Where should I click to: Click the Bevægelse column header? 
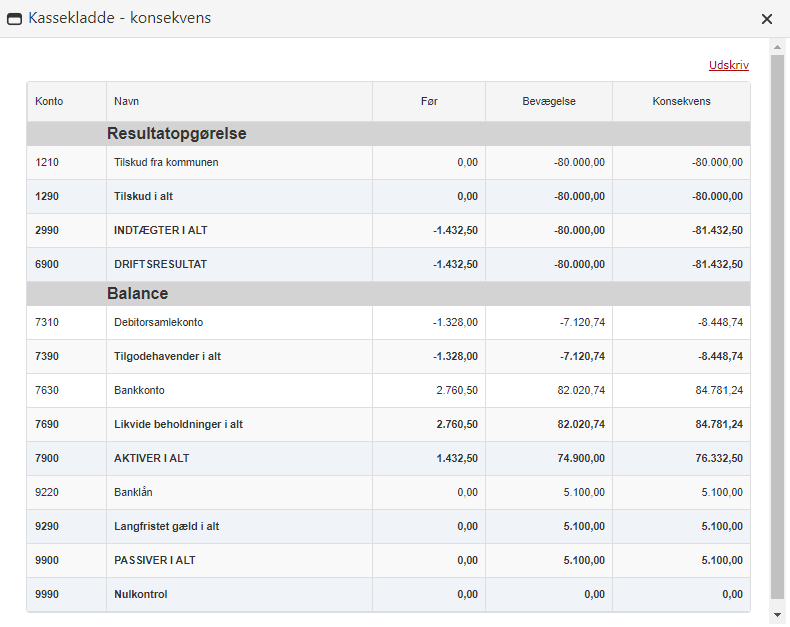pos(549,101)
